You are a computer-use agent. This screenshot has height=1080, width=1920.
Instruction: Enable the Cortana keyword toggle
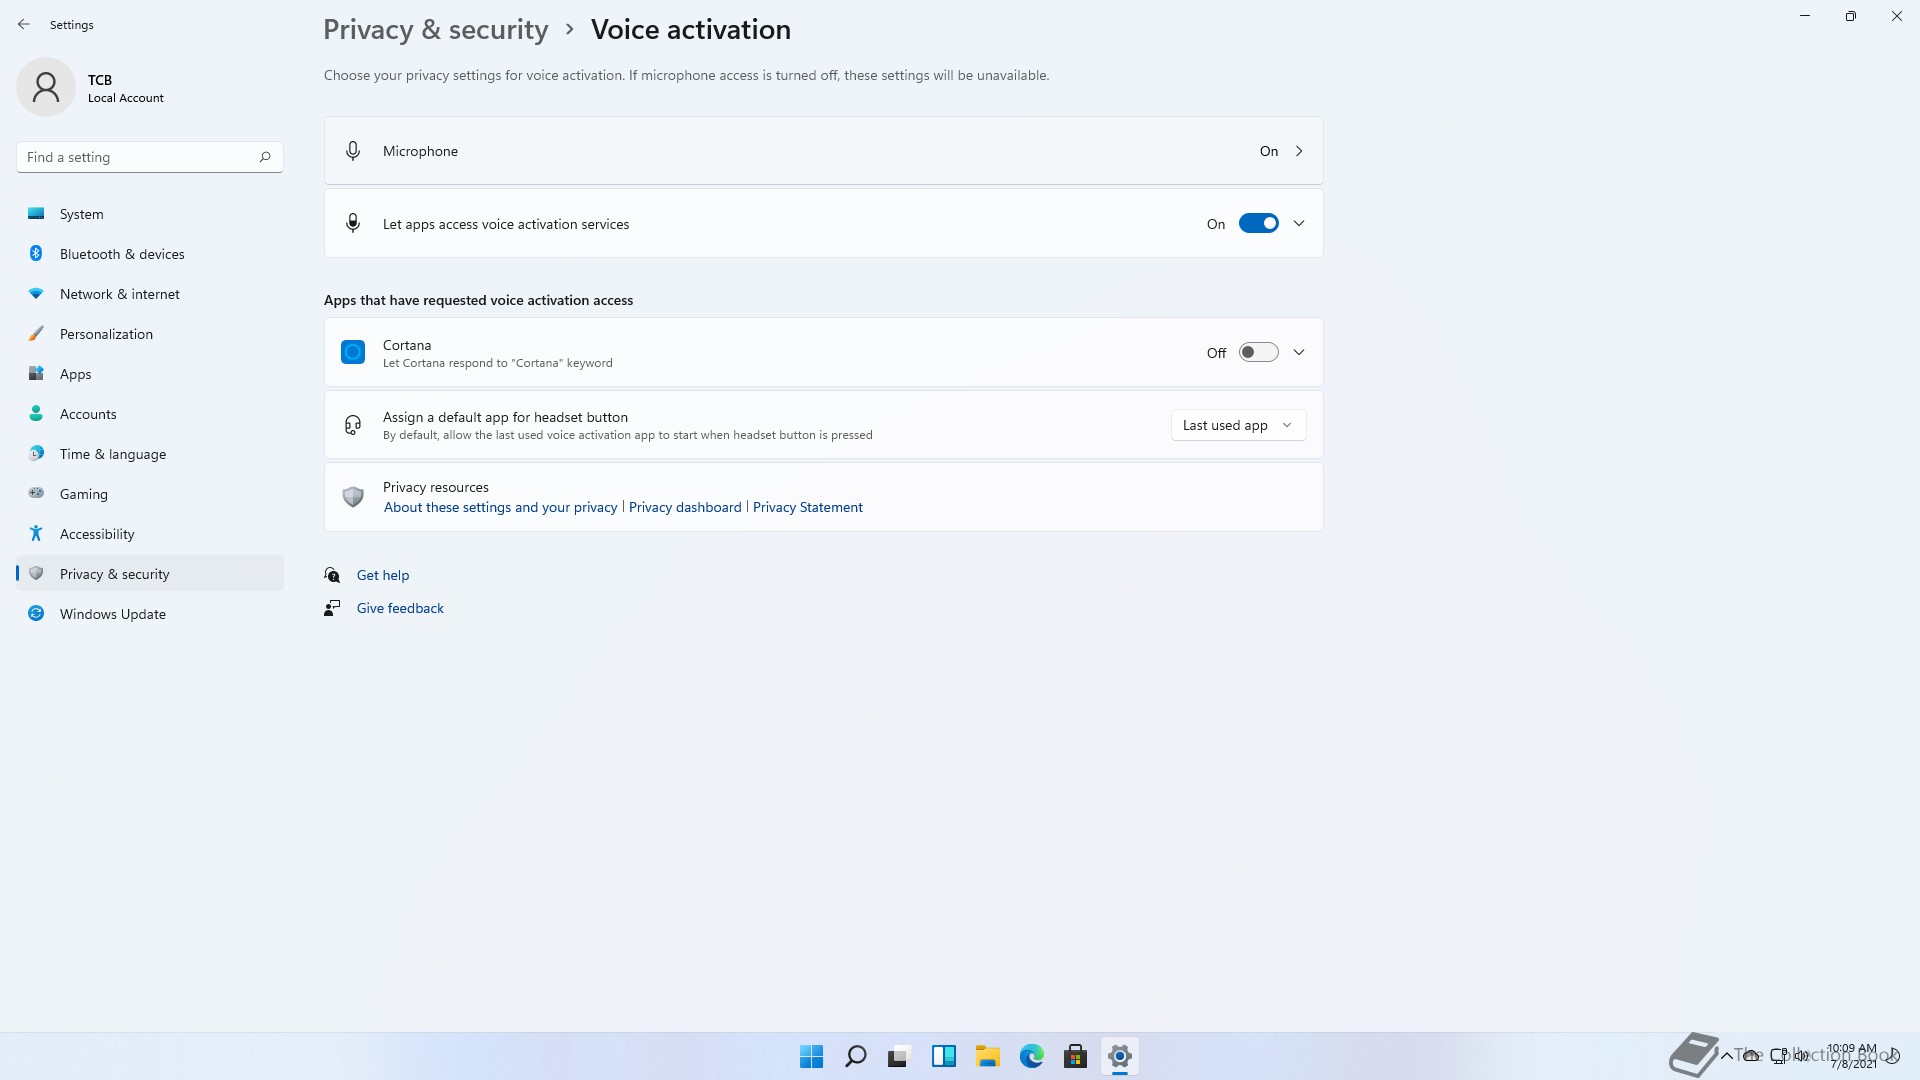pos(1258,352)
